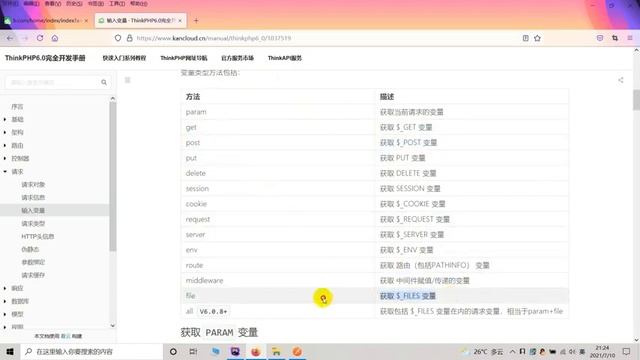Open the ThinkAPI服务 nav link
Image resolution: width=640 pixels, height=360 pixels.
(x=284, y=58)
